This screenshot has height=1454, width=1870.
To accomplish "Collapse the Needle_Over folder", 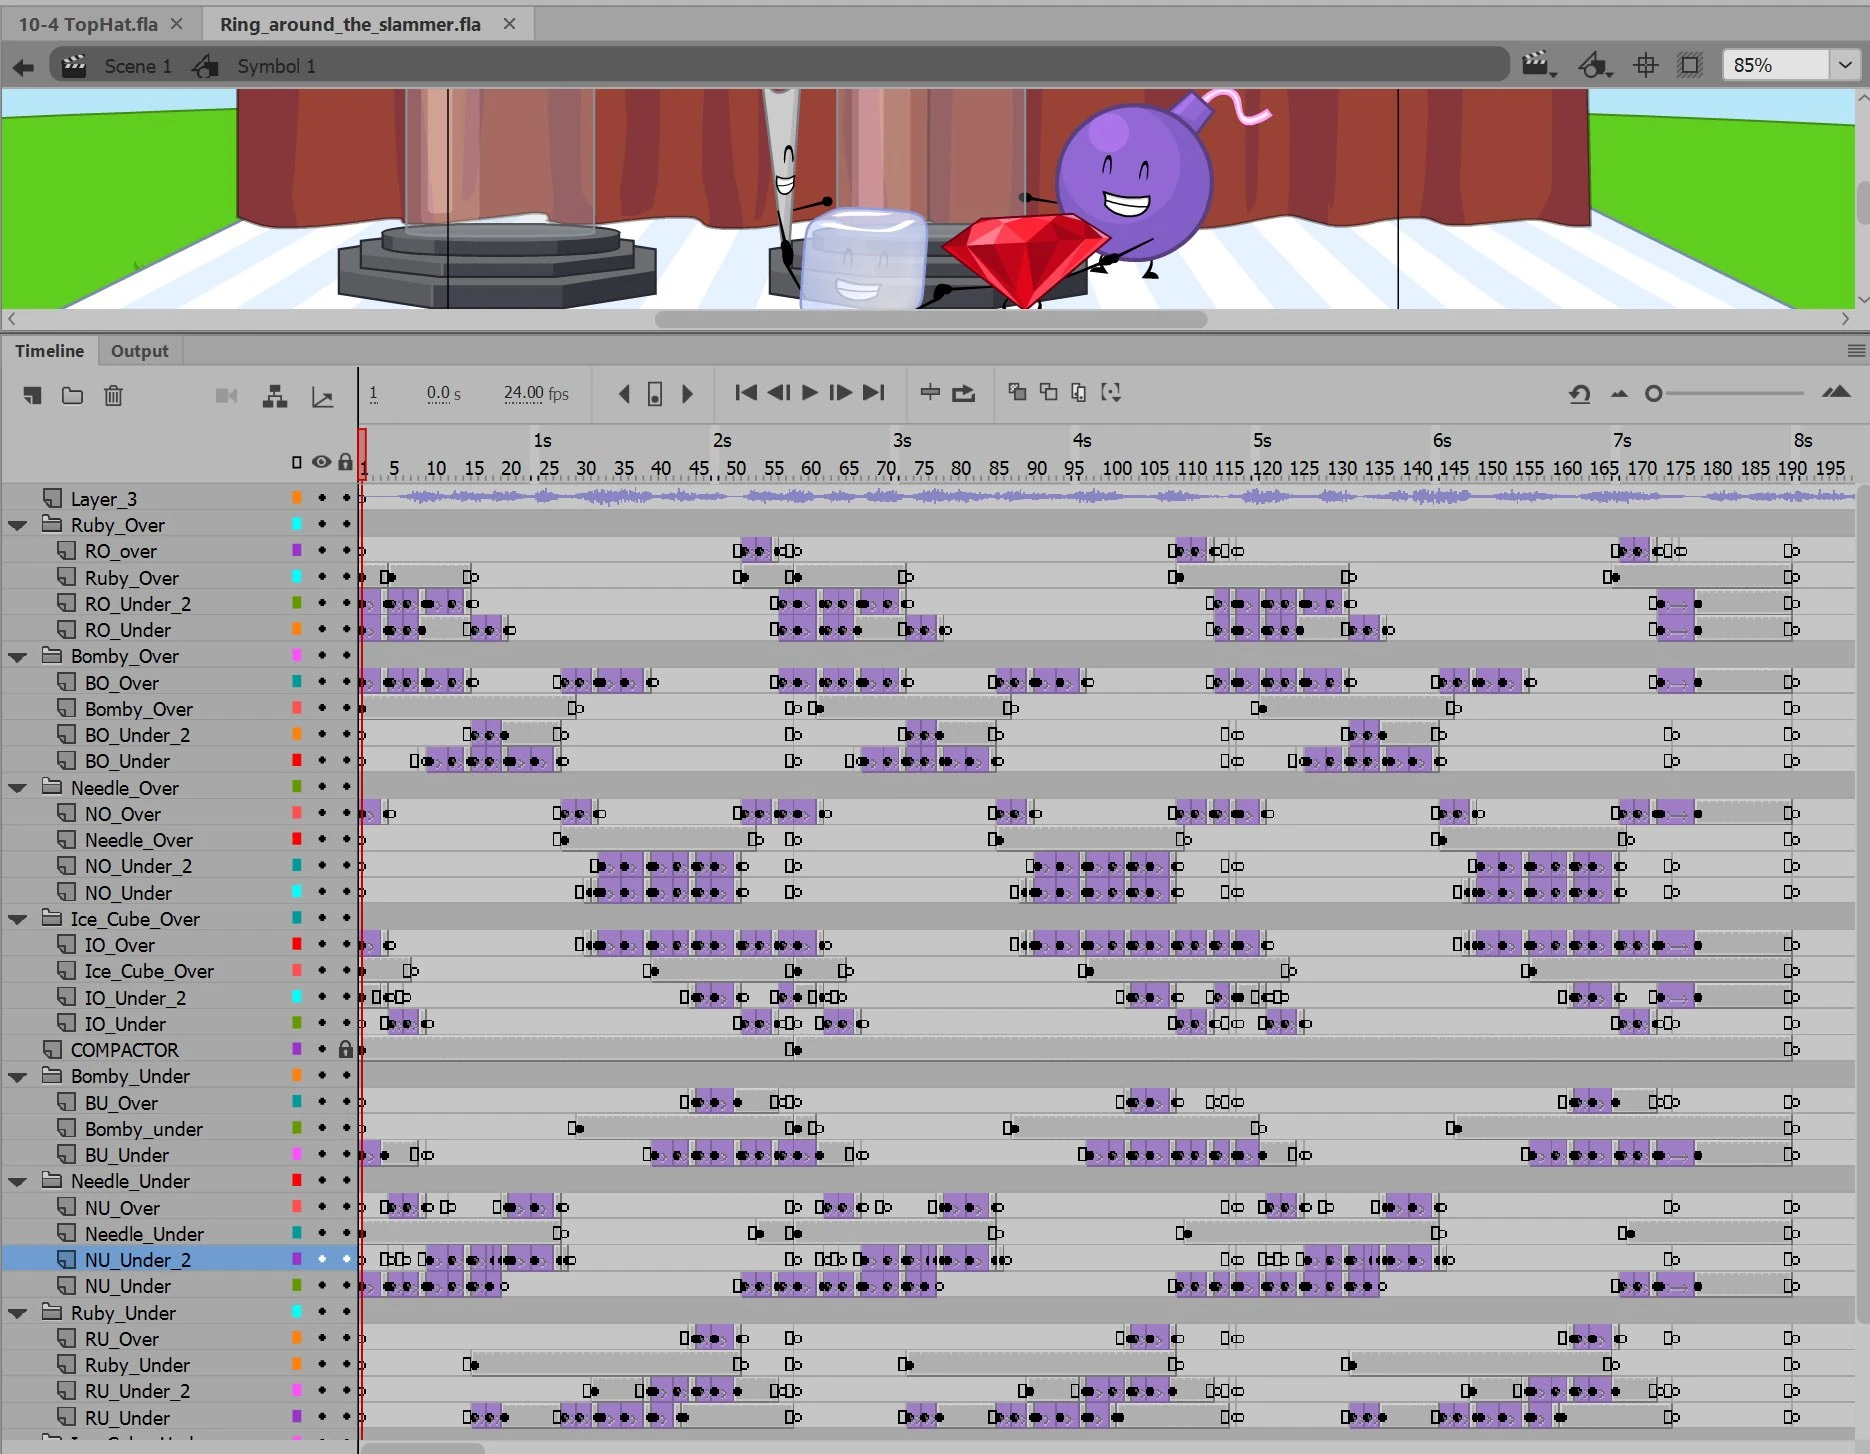I will coord(18,788).
